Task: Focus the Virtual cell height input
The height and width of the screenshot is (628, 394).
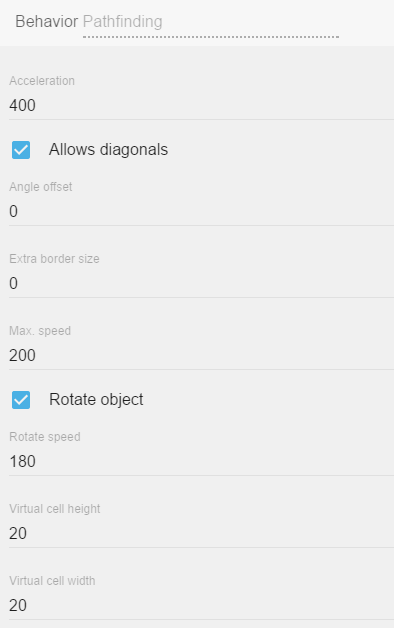Action: tap(201, 534)
